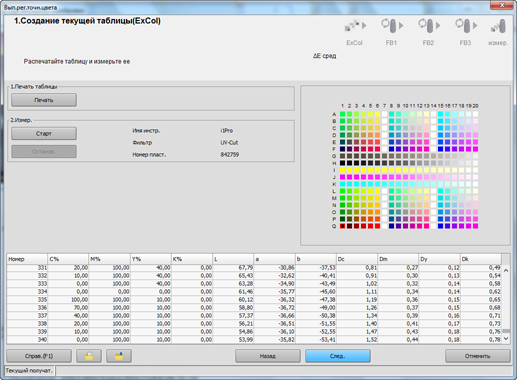Click the Печать button

[x=44, y=100]
